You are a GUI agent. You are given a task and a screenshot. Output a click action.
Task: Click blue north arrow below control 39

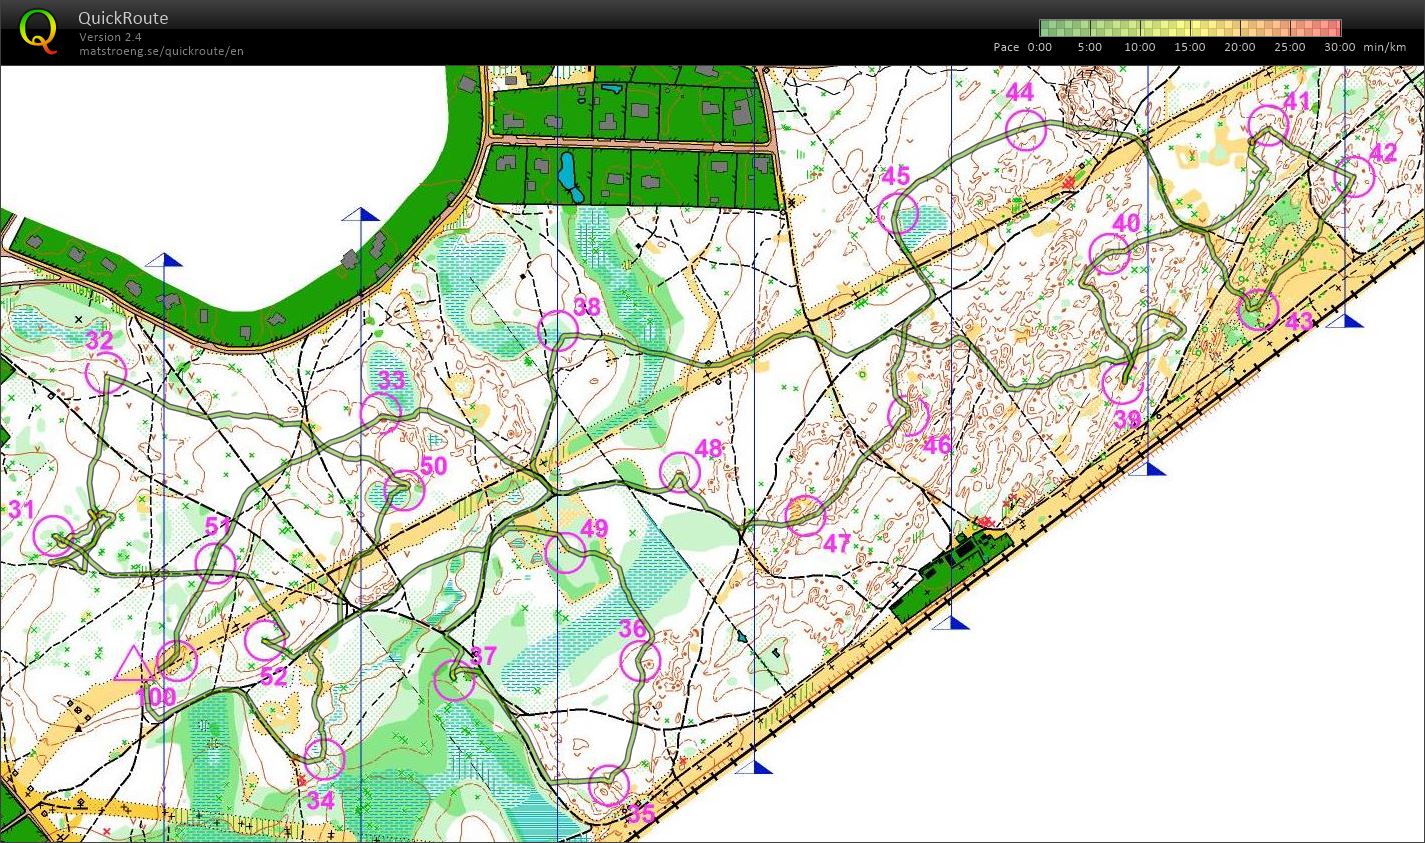1156,468
